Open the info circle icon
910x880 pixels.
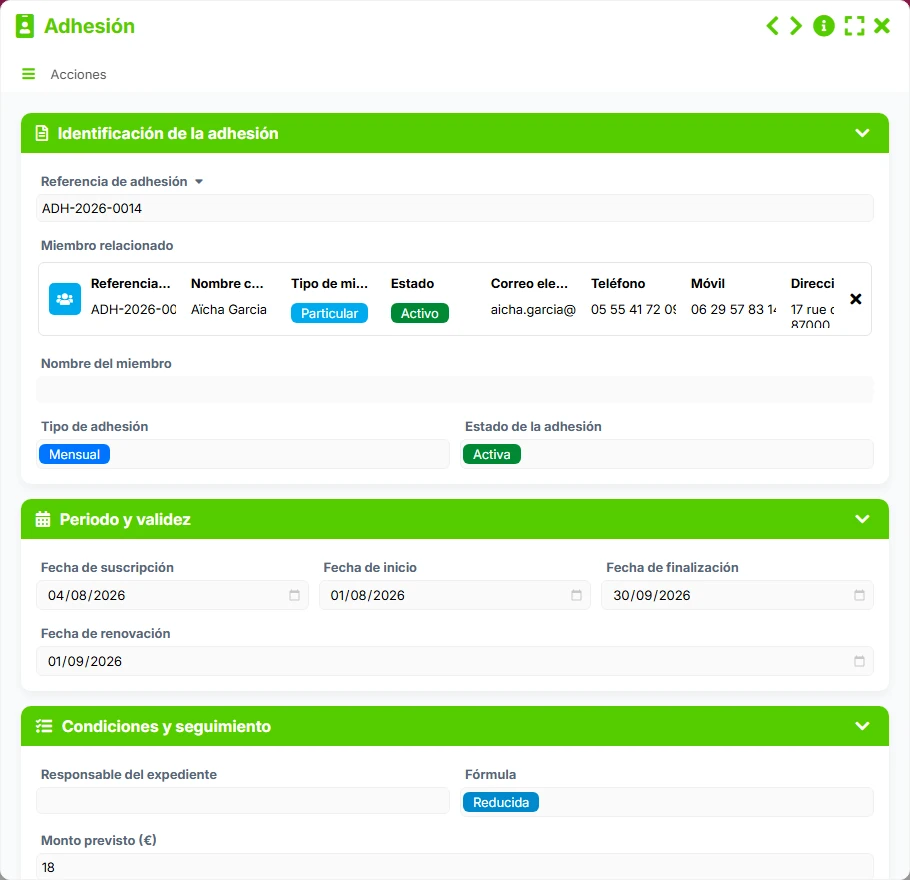click(824, 26)
